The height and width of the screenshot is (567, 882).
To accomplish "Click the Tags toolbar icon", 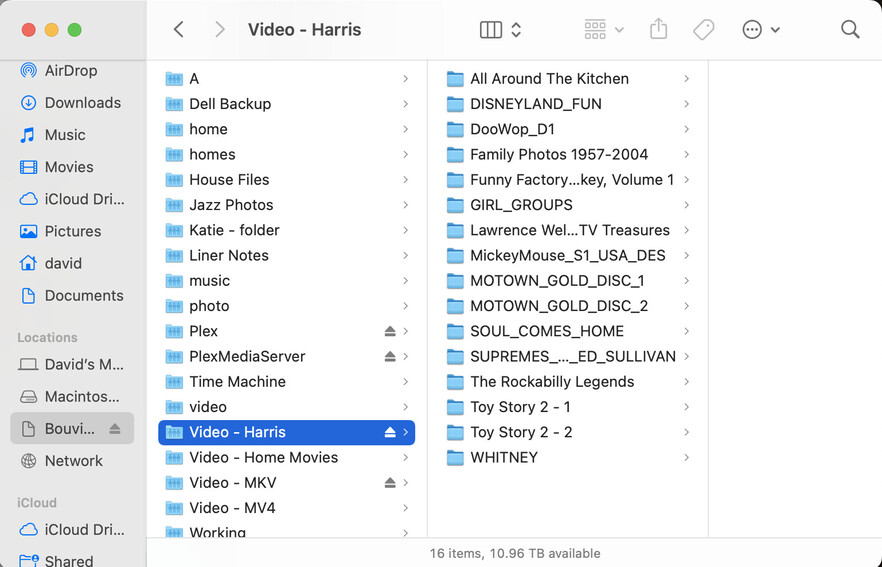I will (703, 29).
